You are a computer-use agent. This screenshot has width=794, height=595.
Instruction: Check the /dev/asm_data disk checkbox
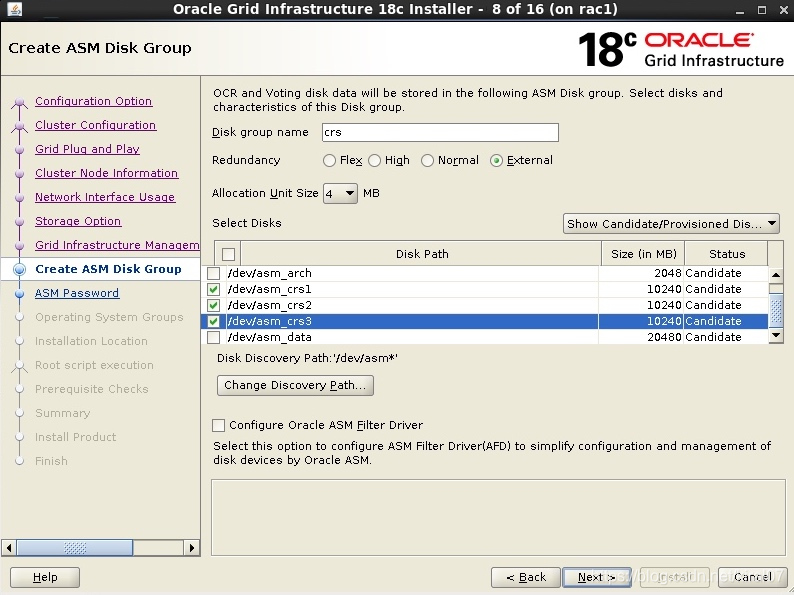214,337
